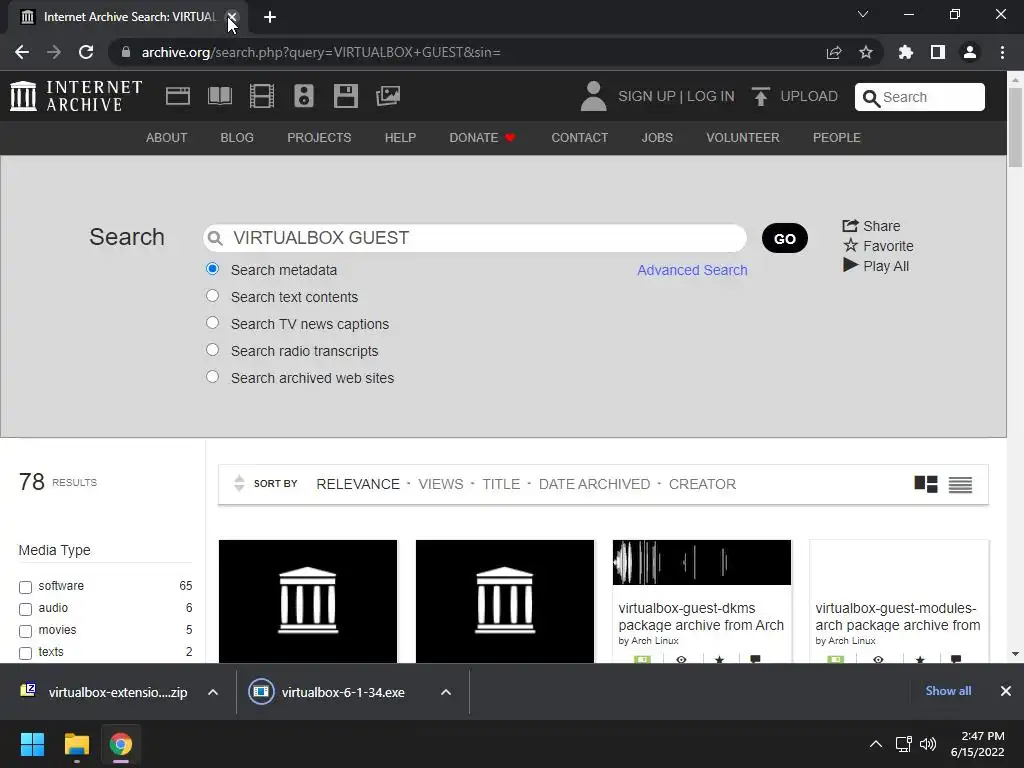1024x768 pixels.
Task: Sort results by DATE ARCHIVED
Action: [x=594, y=484]
